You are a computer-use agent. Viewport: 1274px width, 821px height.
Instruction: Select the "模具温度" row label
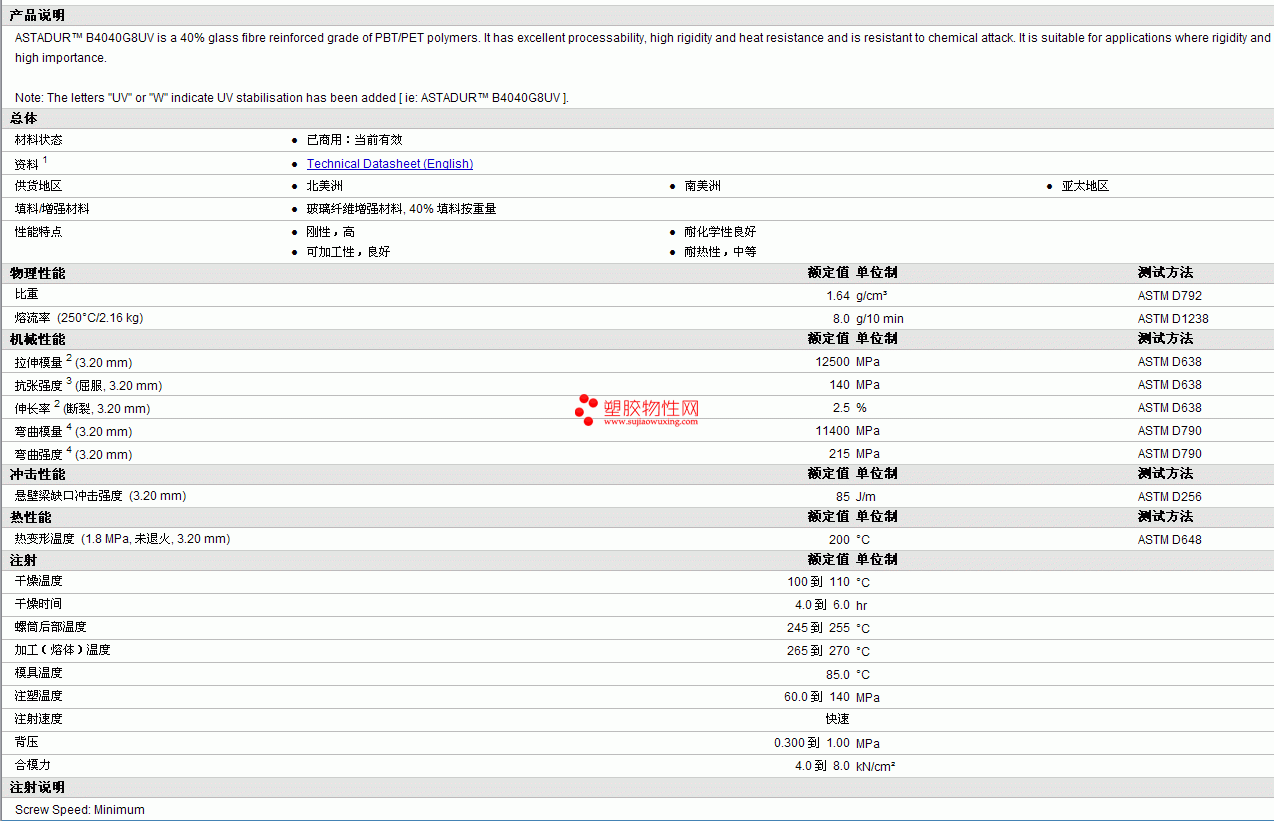coord(38,673)
